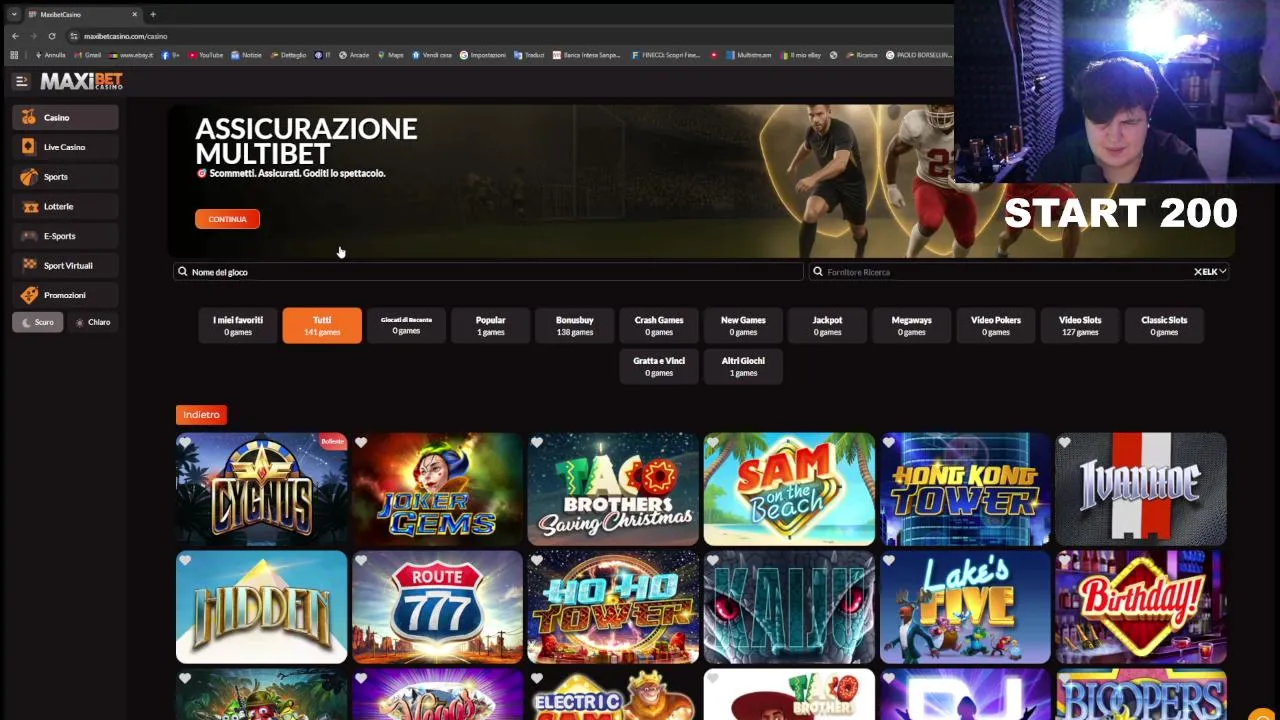1280x720 pixels.
Task: Open Lotterie in the sidebar
Action: click(66, 206)
